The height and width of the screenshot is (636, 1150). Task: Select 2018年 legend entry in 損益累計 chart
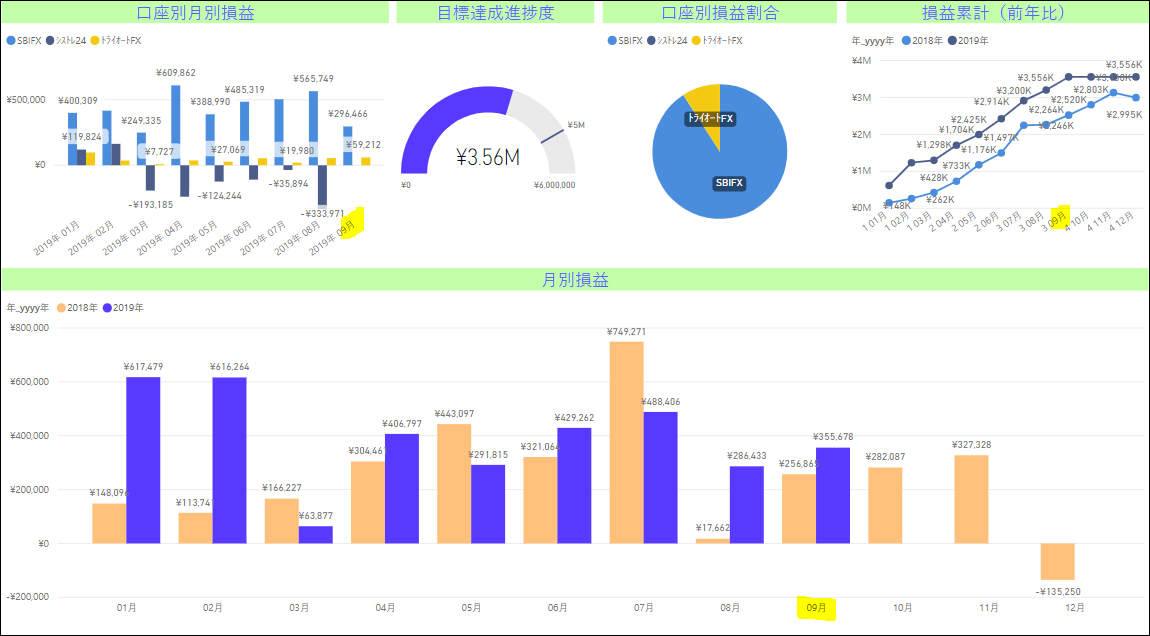[922, 40]
